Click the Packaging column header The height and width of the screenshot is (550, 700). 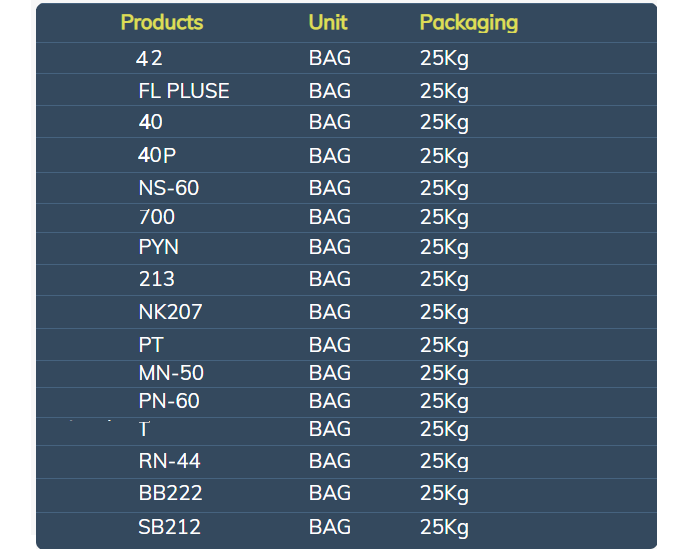coord(469,23)
